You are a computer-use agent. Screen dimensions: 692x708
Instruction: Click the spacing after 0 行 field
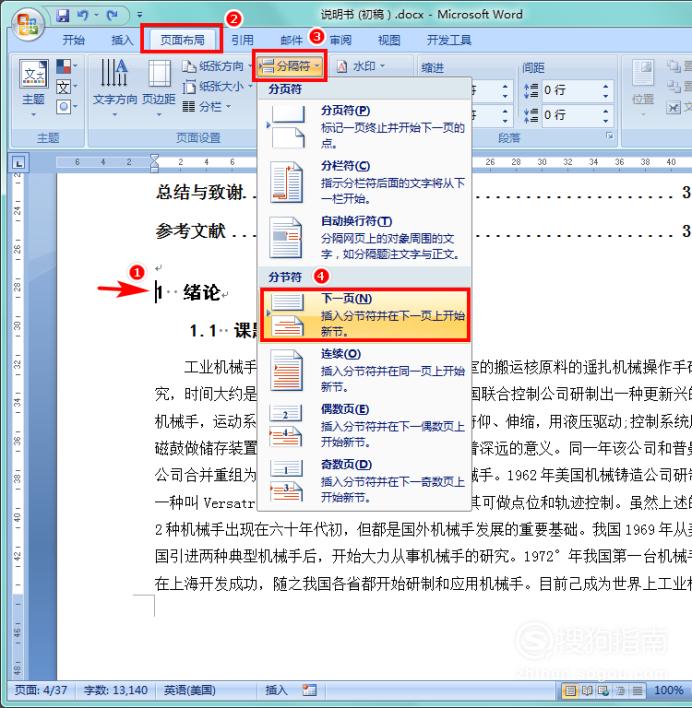click(571, 115)
